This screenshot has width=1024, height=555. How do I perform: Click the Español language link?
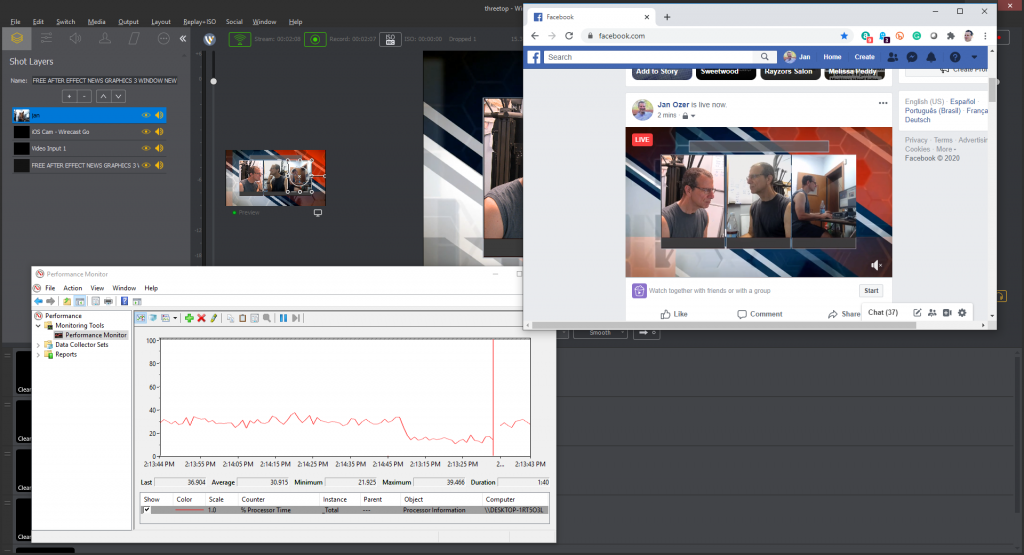tap(962, 102)
